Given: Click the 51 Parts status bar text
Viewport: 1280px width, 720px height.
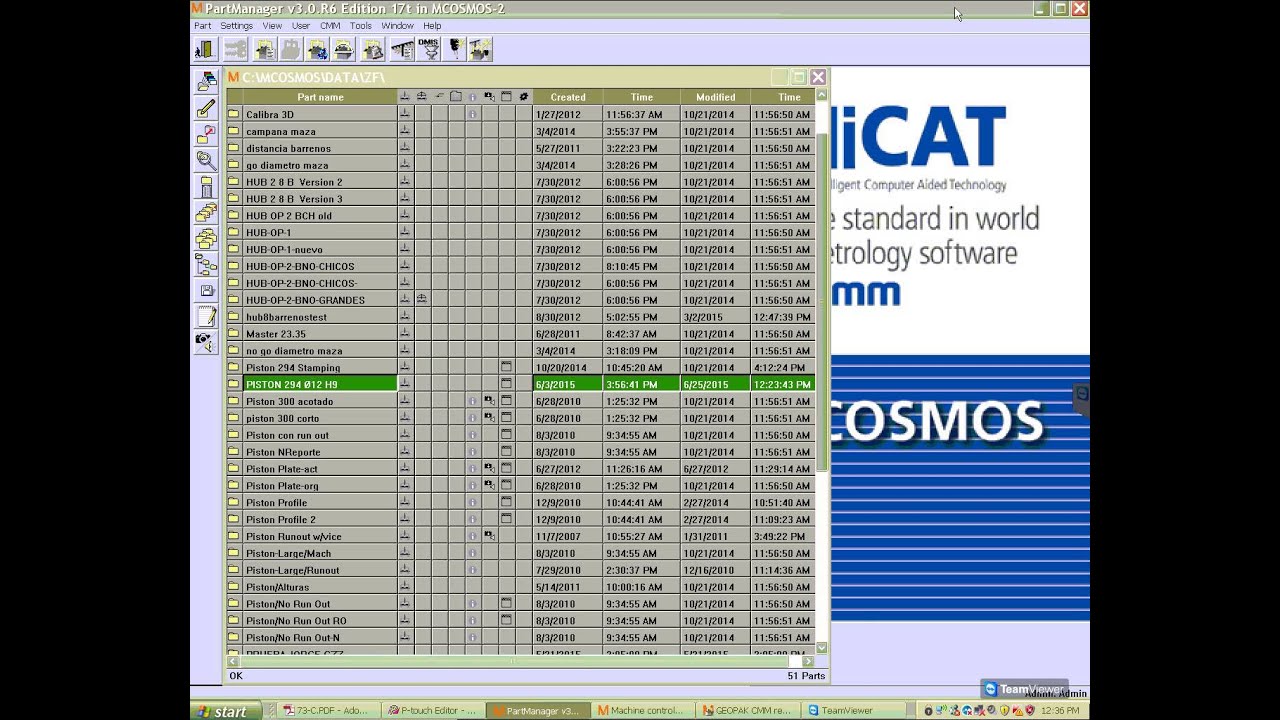Looking at the screenshot, I should pos(806,676).
